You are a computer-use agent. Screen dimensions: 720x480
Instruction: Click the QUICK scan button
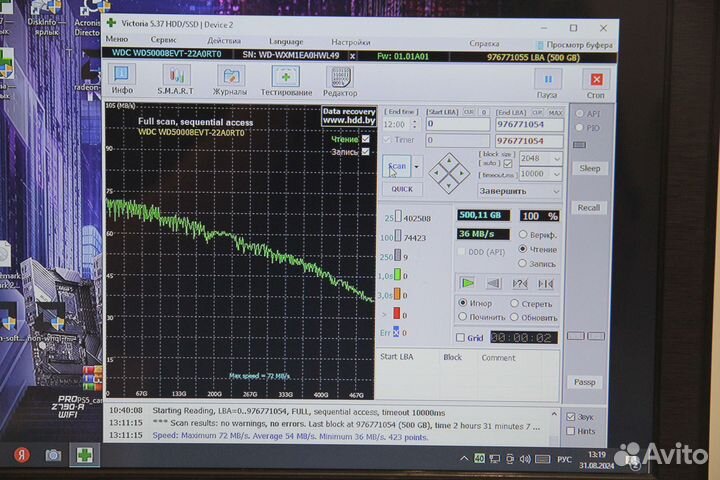pos(402,189)
